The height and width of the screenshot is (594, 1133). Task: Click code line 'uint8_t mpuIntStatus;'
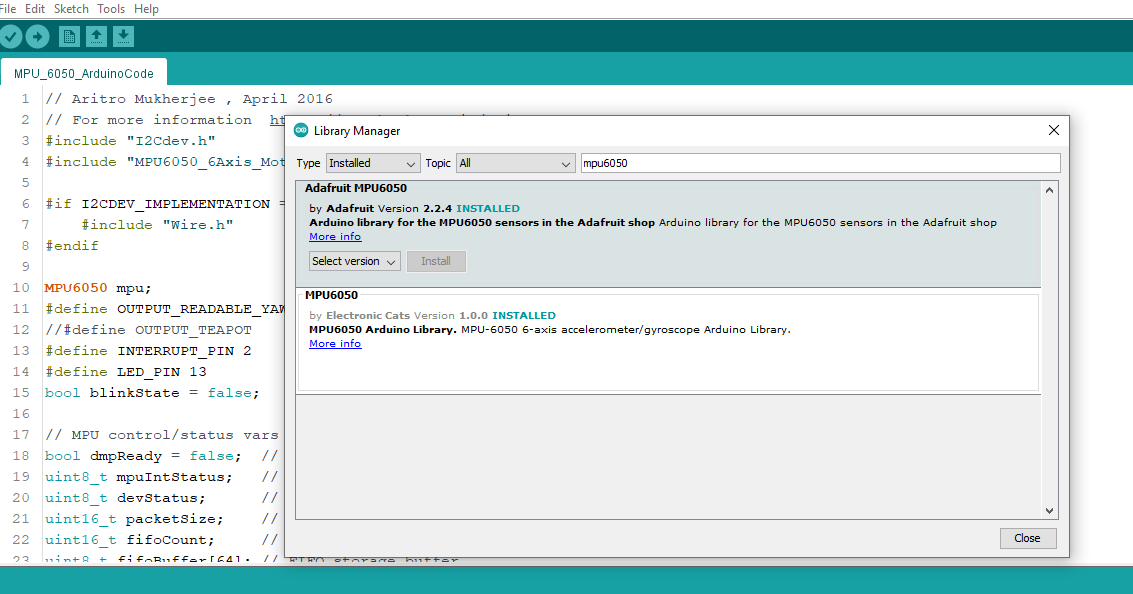tap(139, 477)
